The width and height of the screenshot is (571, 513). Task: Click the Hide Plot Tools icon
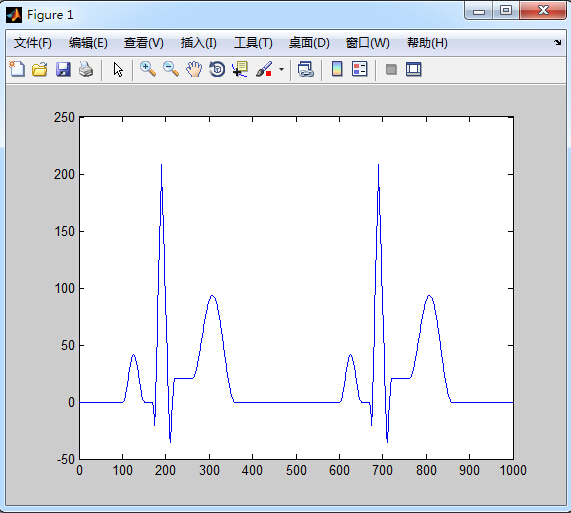pos(391,69)
